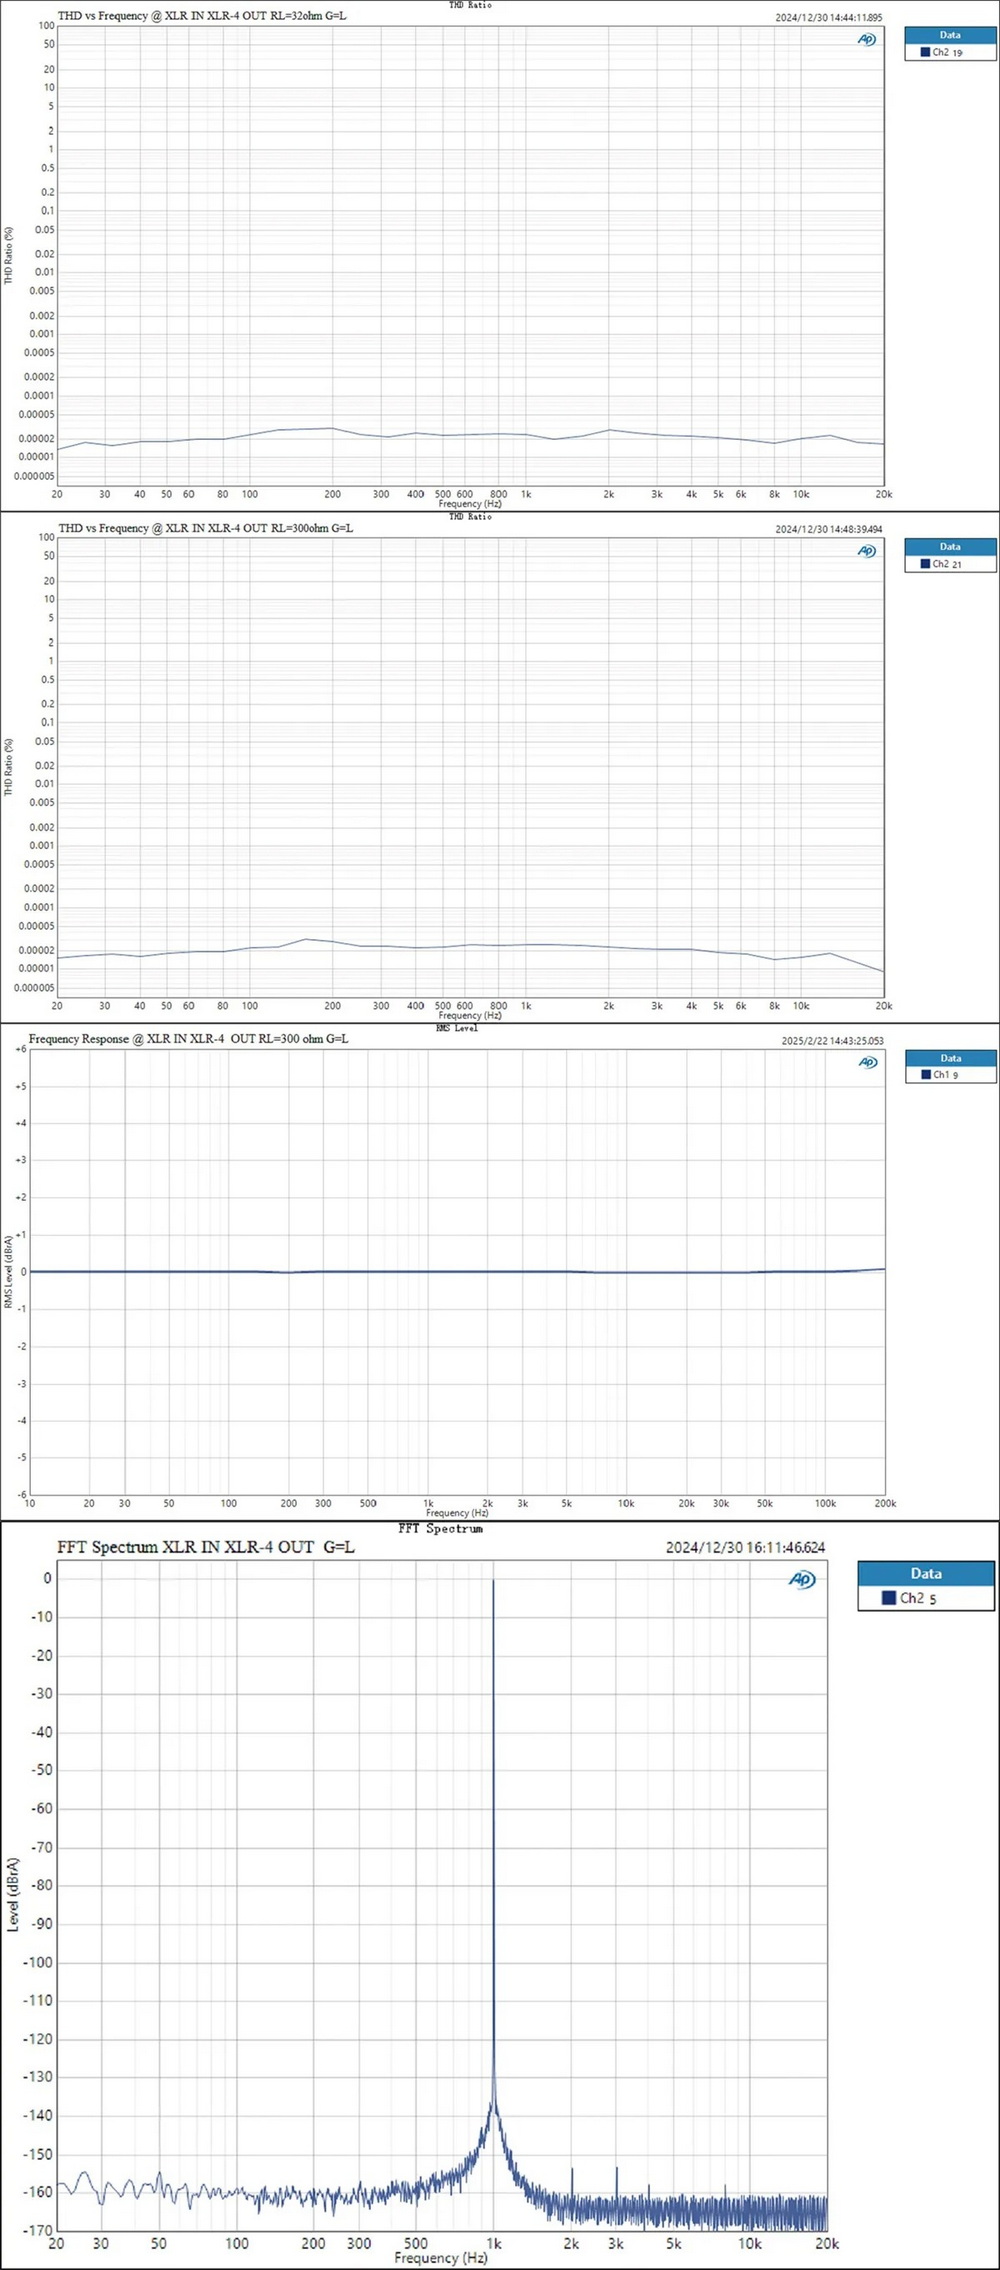Click the 0 dB peak tip at 1k in the FFT plot
This screenshot has height=2270, width=1000.
click(x=493, y=1582)
